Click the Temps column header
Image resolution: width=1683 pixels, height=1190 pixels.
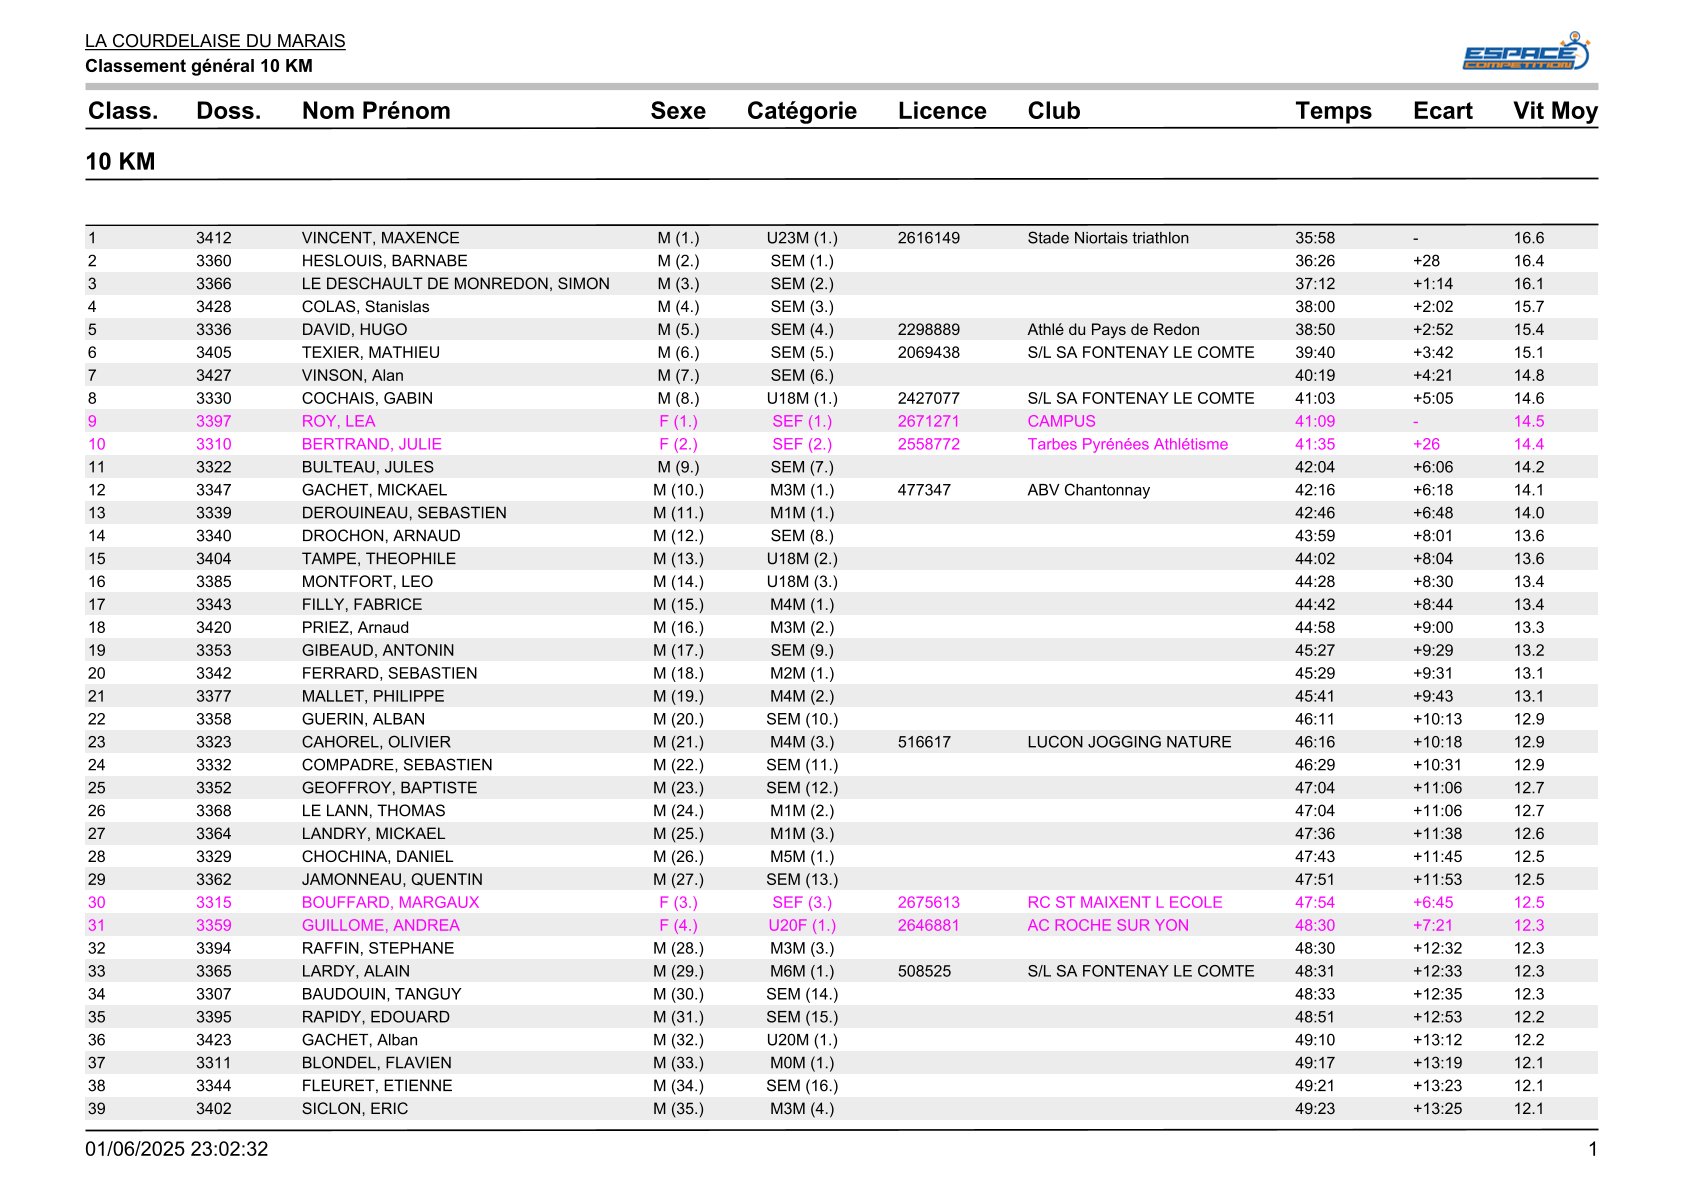[x=1334, y=111]
